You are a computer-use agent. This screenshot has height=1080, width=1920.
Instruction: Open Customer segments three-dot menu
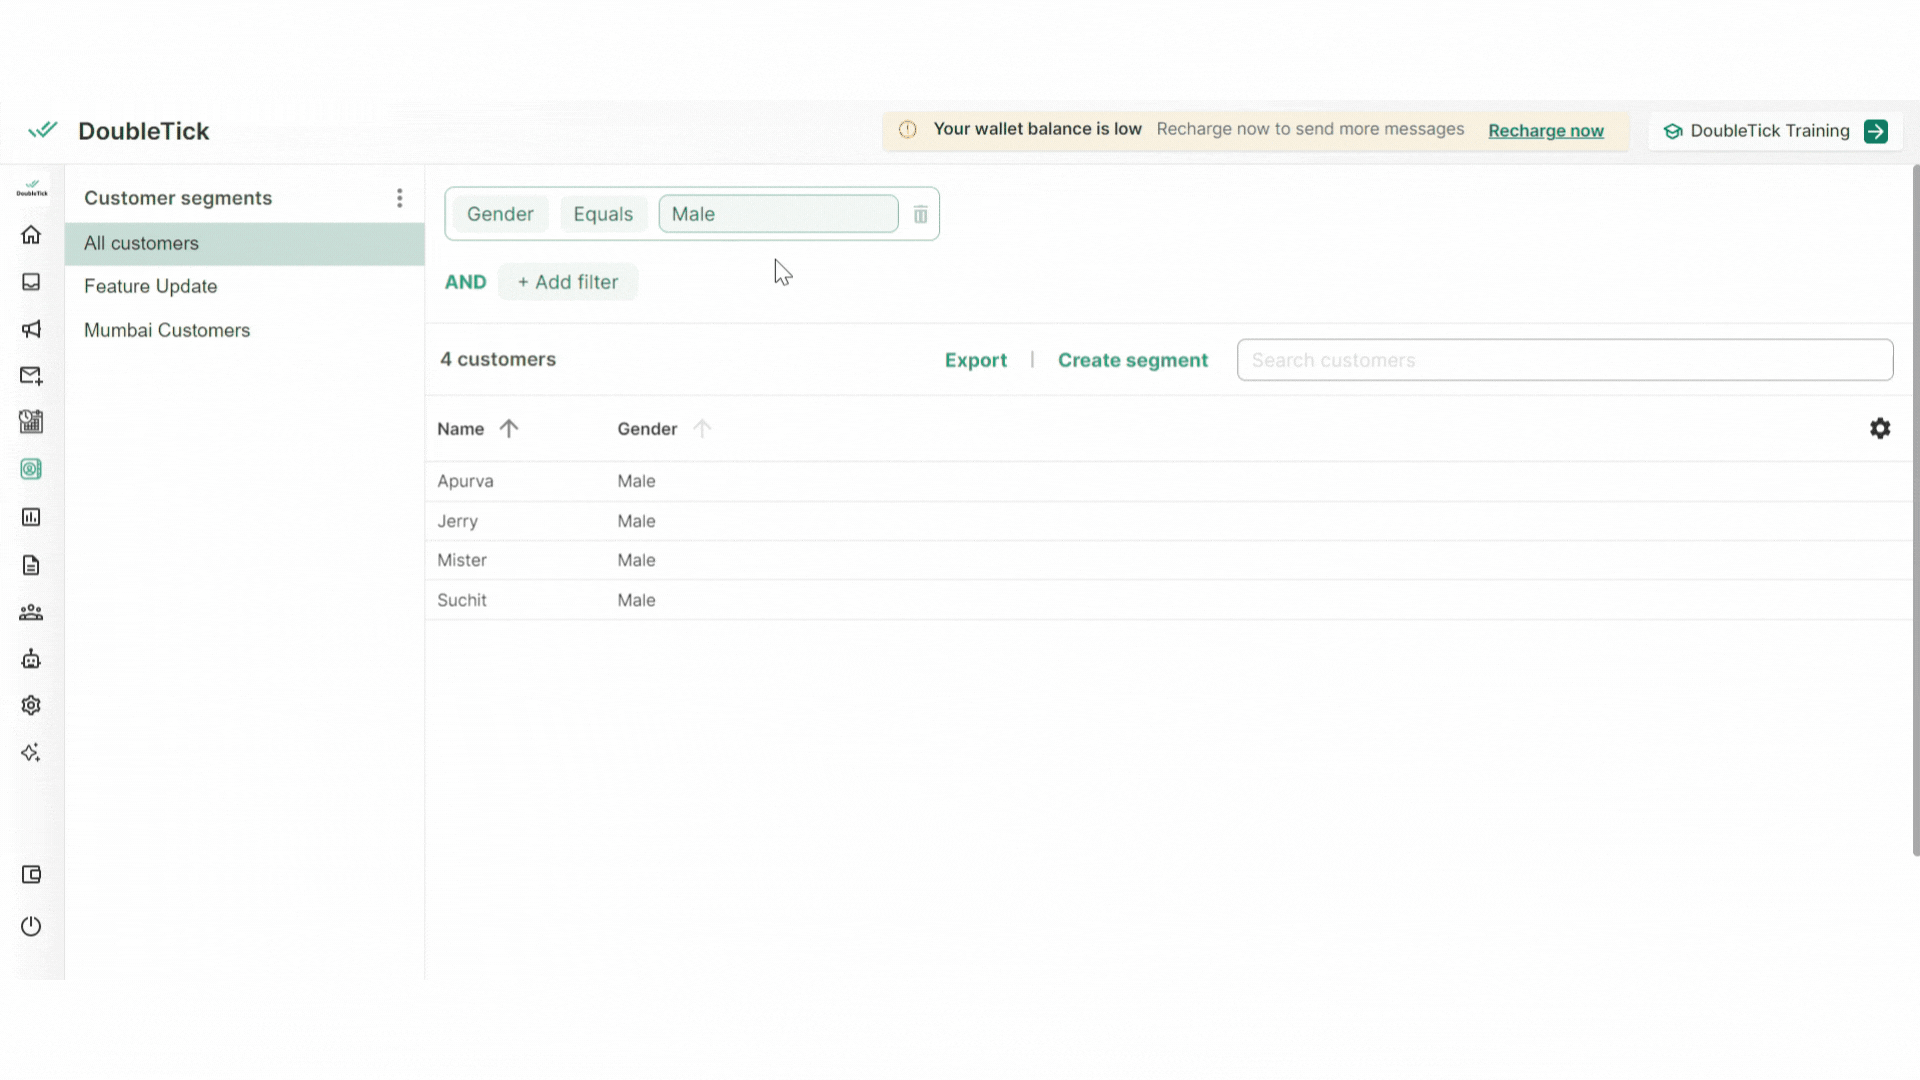pyautogui.click(x=399, y=198)
